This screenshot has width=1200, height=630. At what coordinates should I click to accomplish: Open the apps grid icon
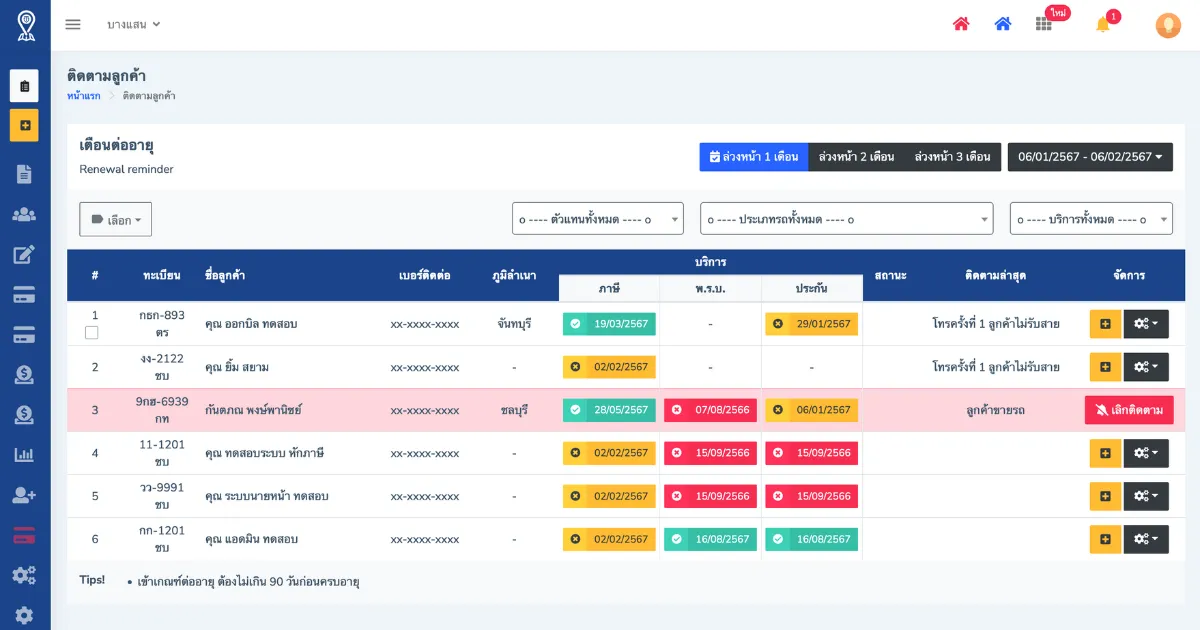tap(1044, 24)
